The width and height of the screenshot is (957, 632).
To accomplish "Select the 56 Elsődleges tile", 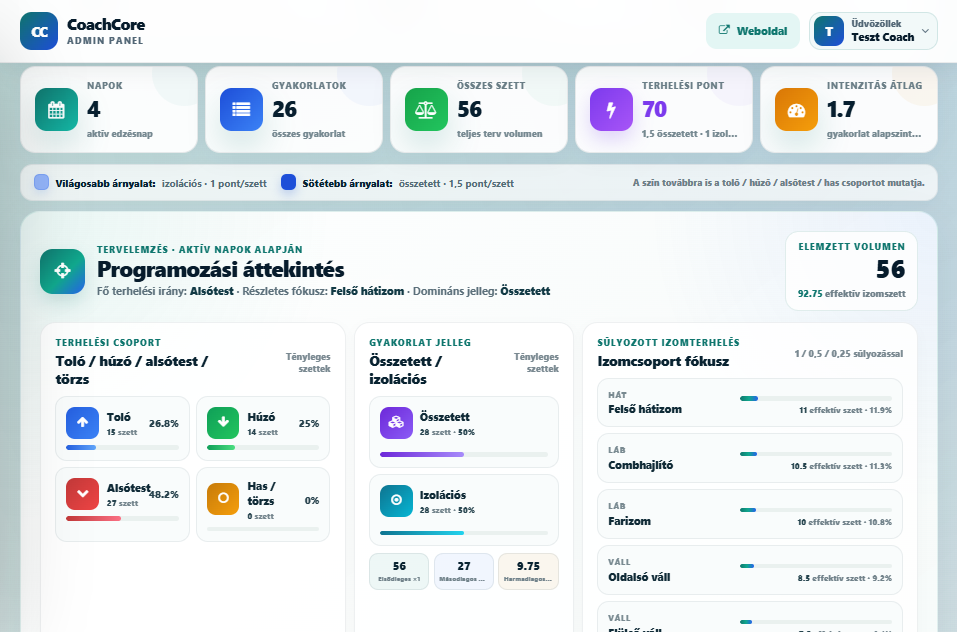I will click(399, 572).
